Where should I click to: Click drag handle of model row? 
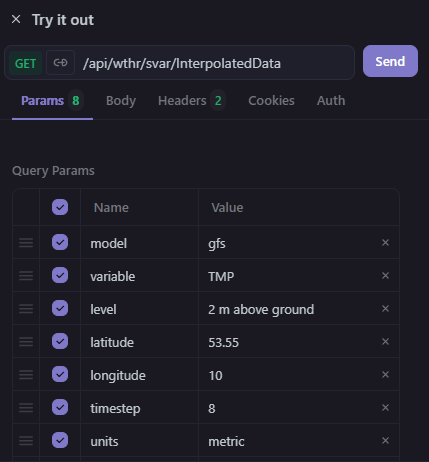tap(26, 243)
